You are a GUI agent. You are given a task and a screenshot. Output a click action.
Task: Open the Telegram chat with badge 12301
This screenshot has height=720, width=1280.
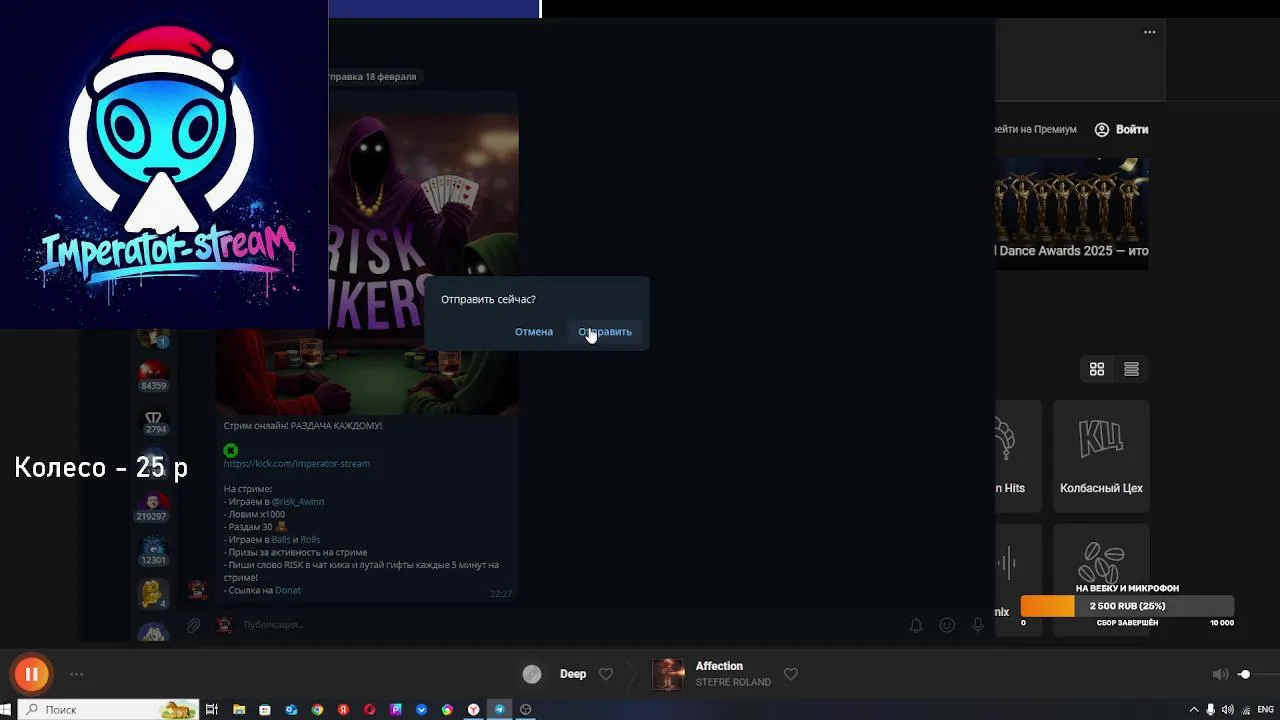[153, 551]
